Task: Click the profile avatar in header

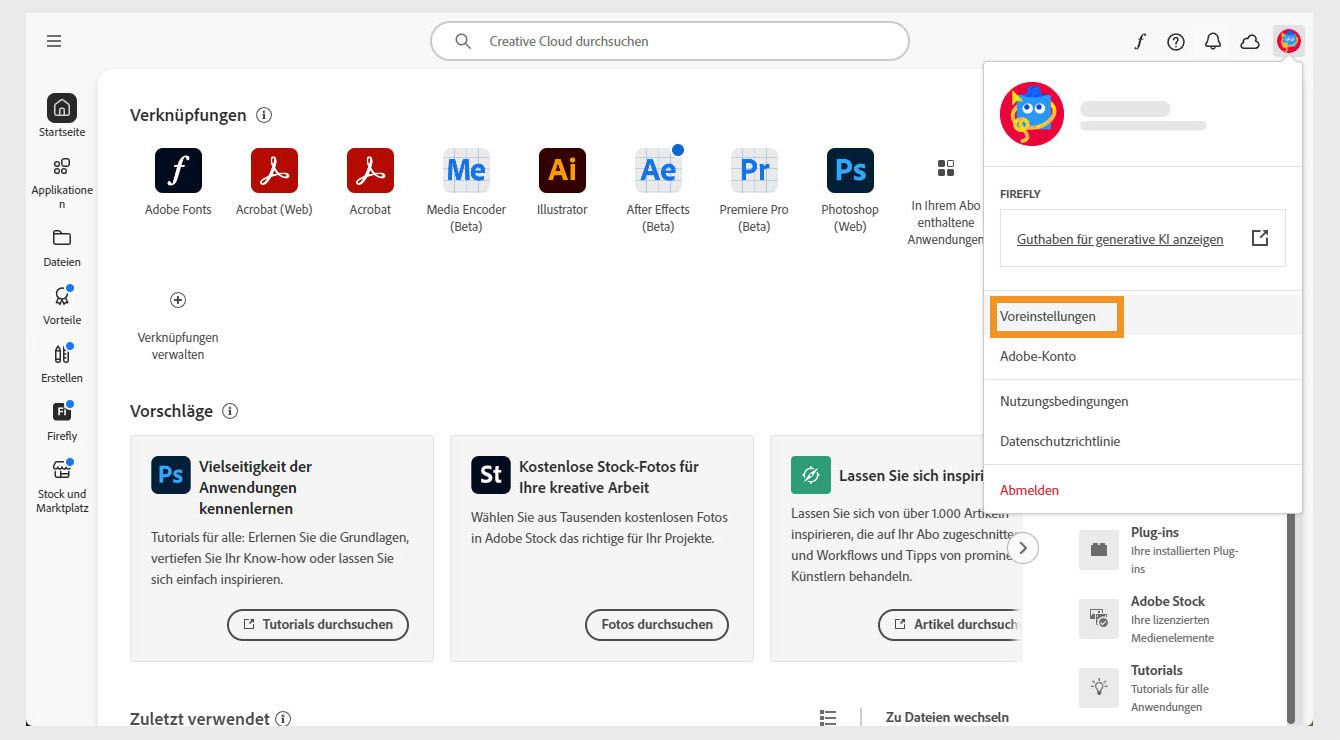Action: point(1289,41)
